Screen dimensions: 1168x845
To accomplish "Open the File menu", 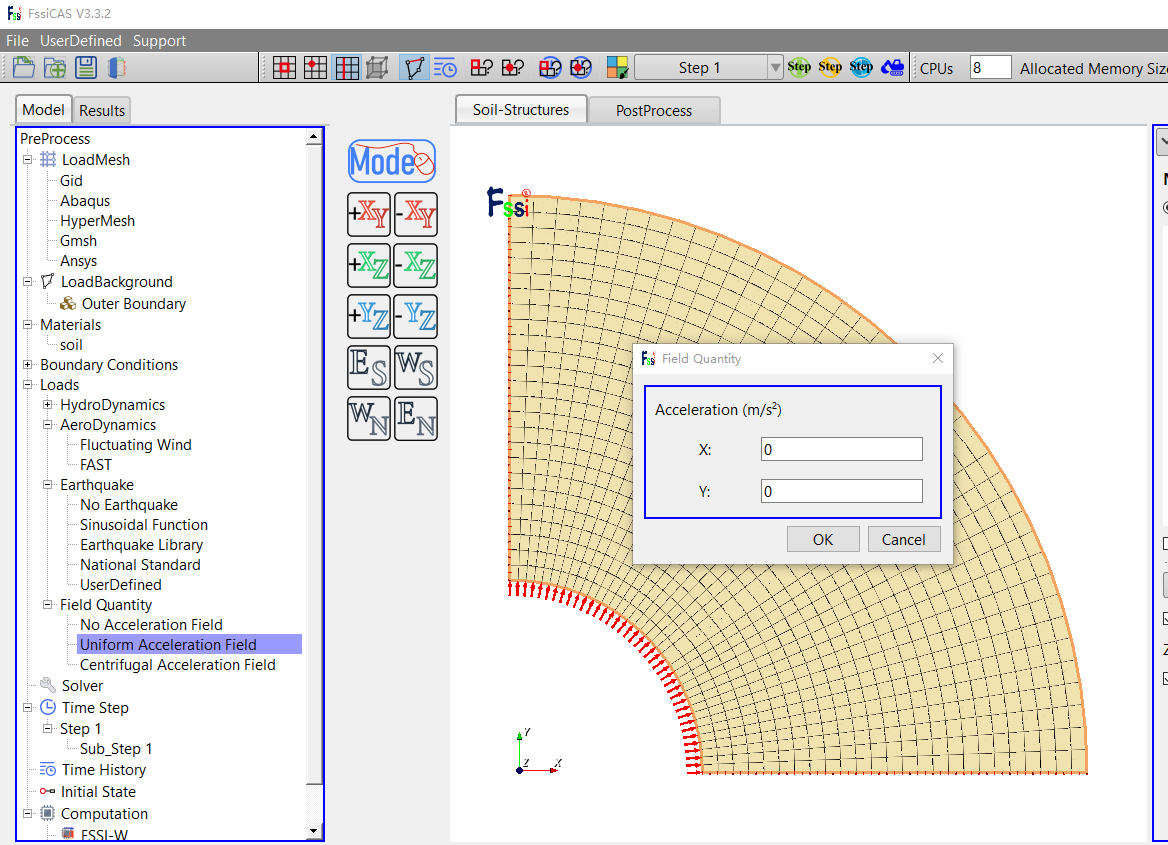I will 17,41.
